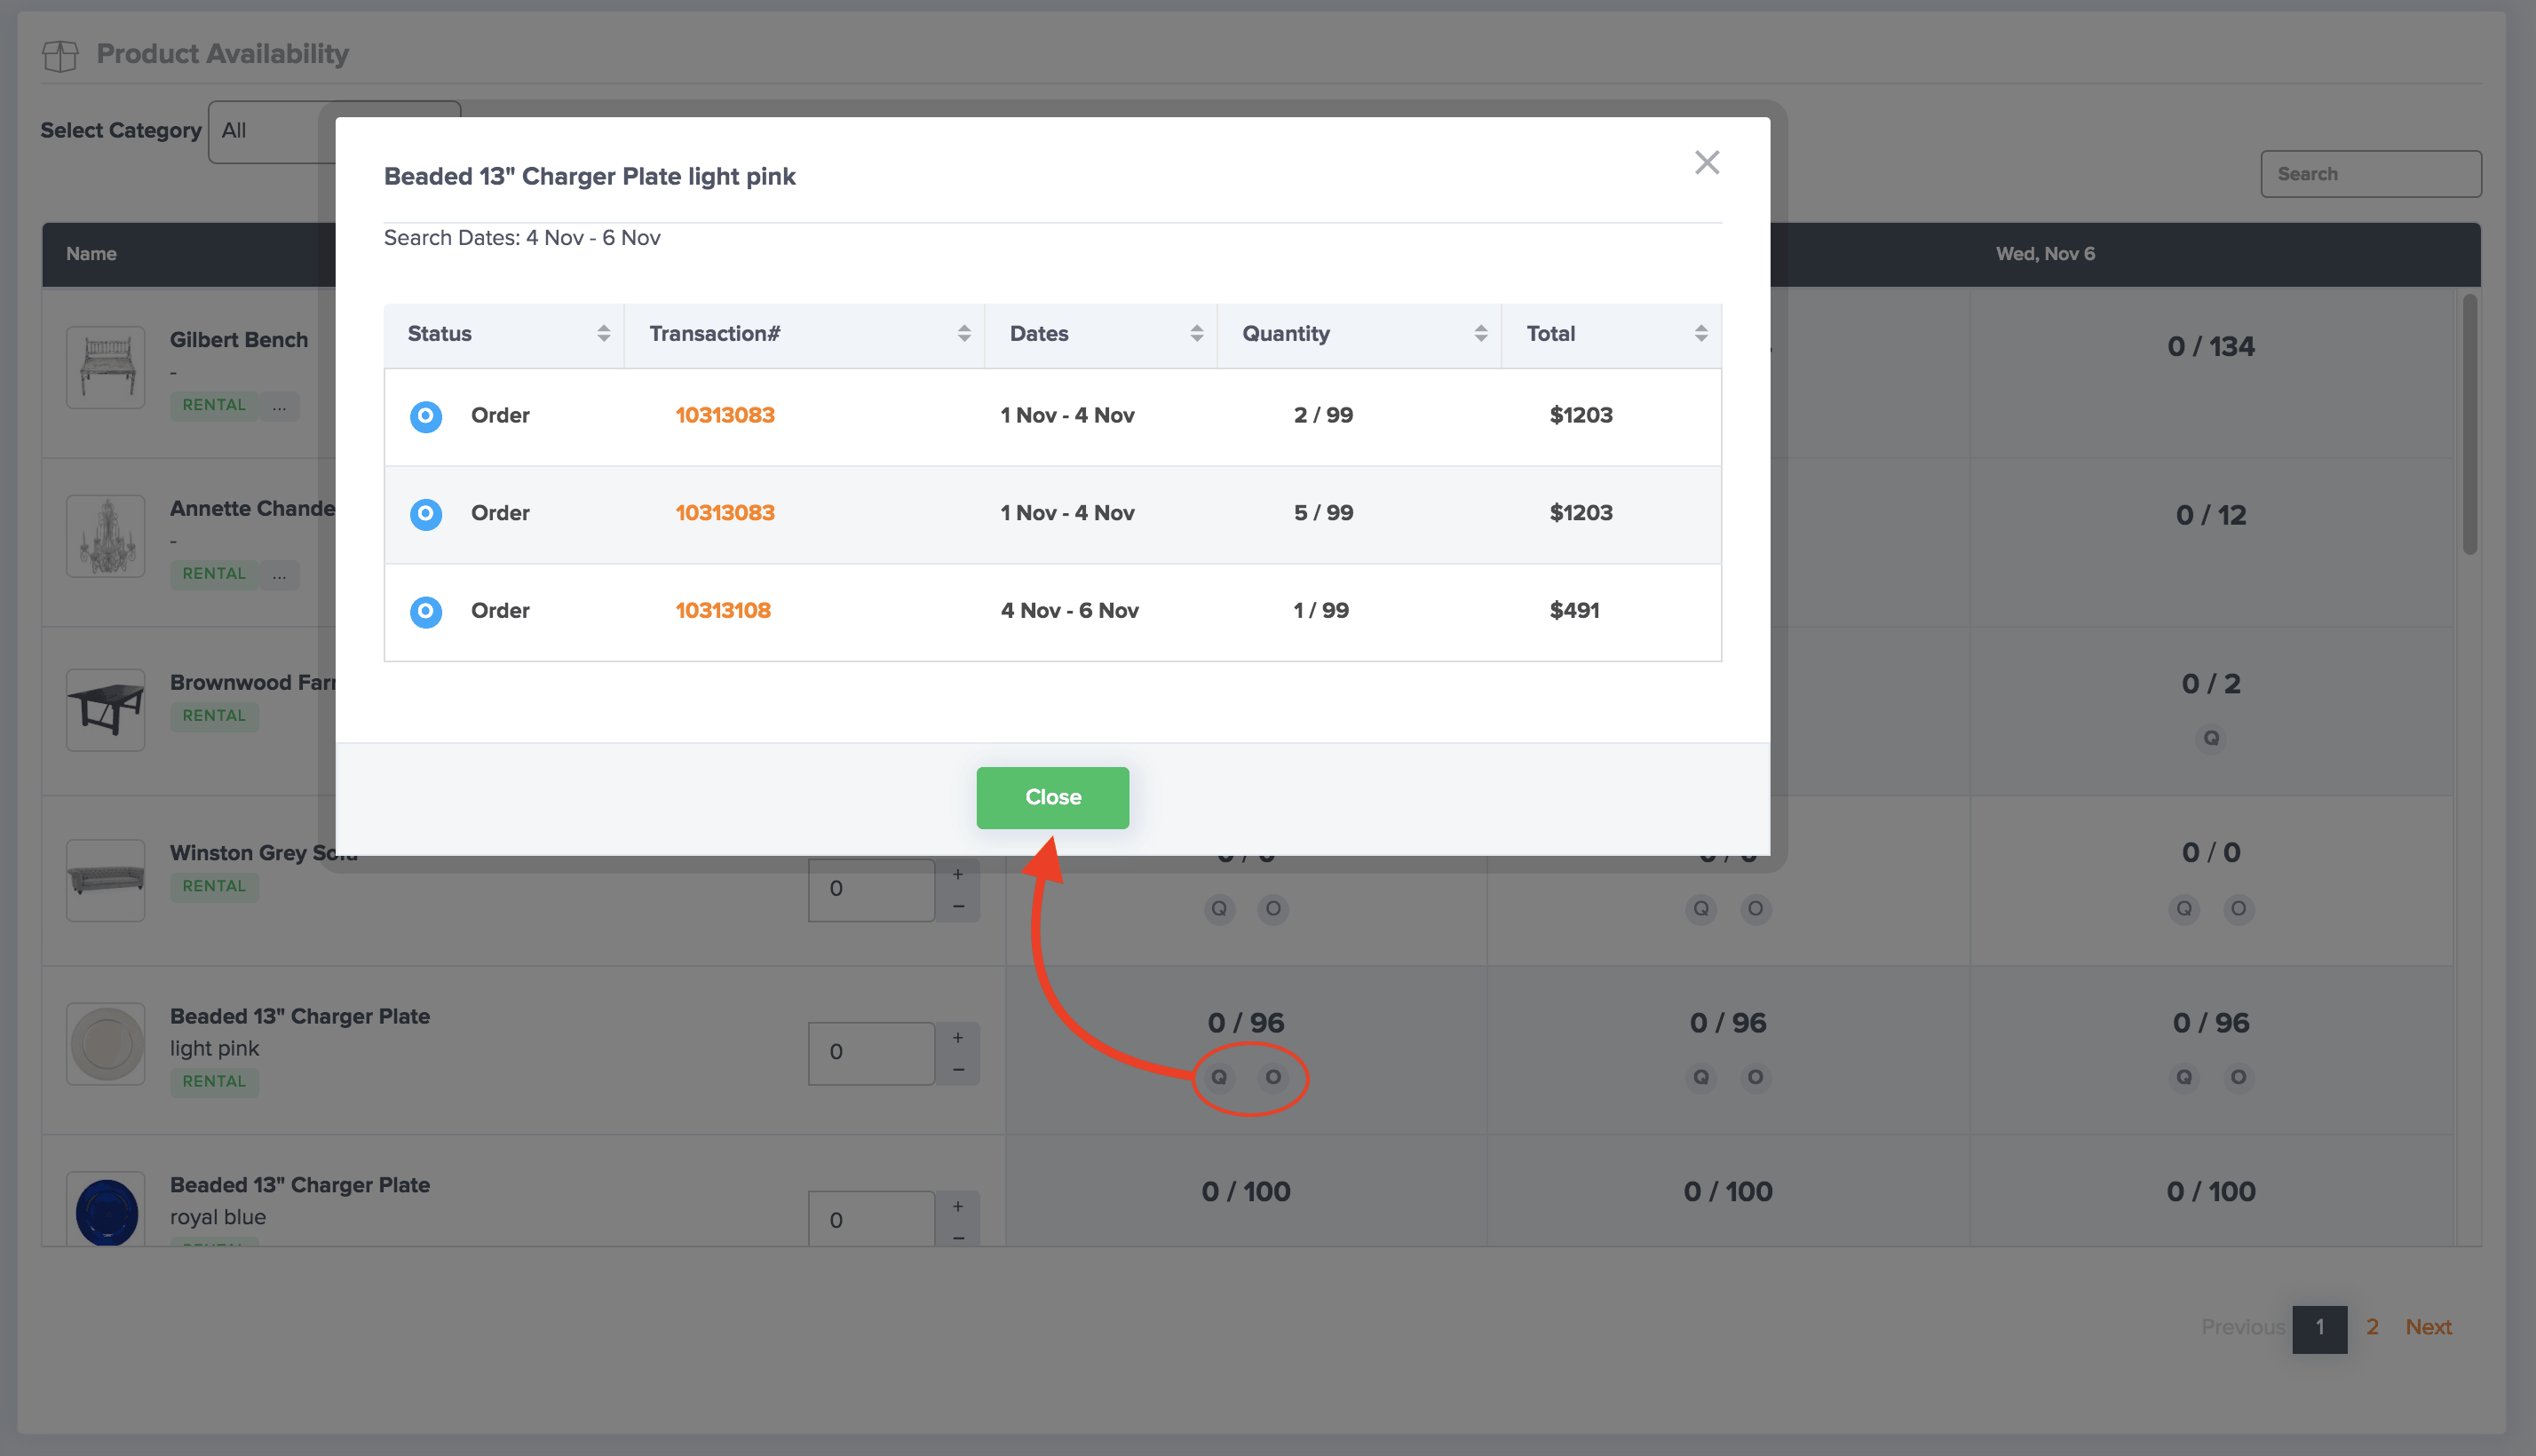Click the order status icon for quantity 2 / 99

426,416
